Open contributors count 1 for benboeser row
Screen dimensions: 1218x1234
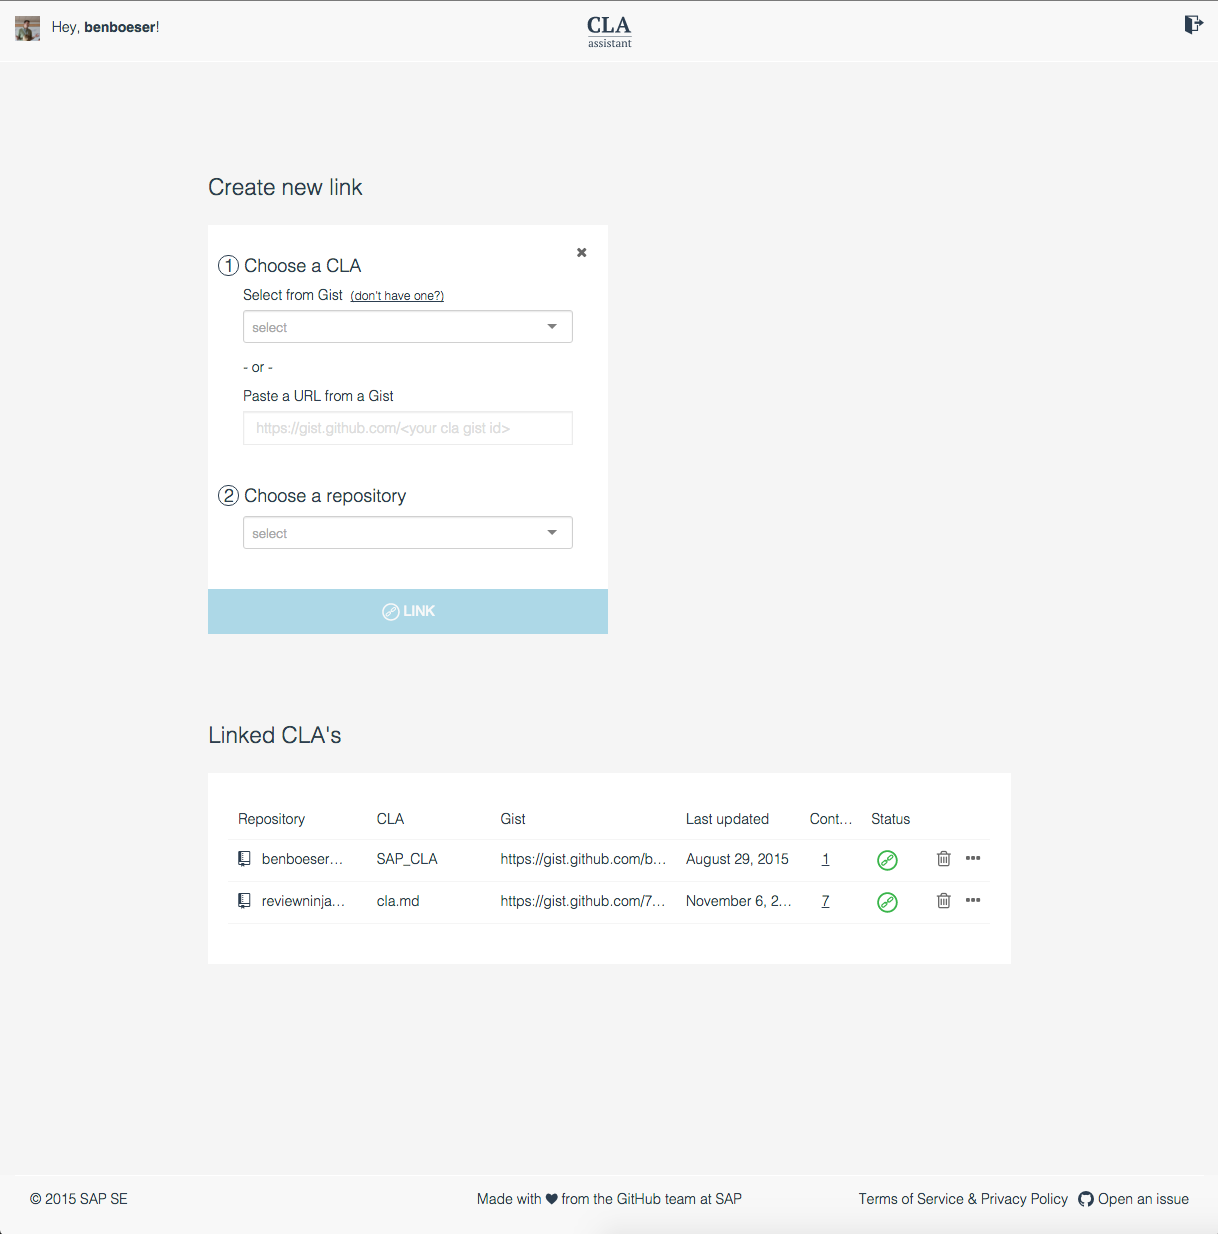tap(825, 859)
